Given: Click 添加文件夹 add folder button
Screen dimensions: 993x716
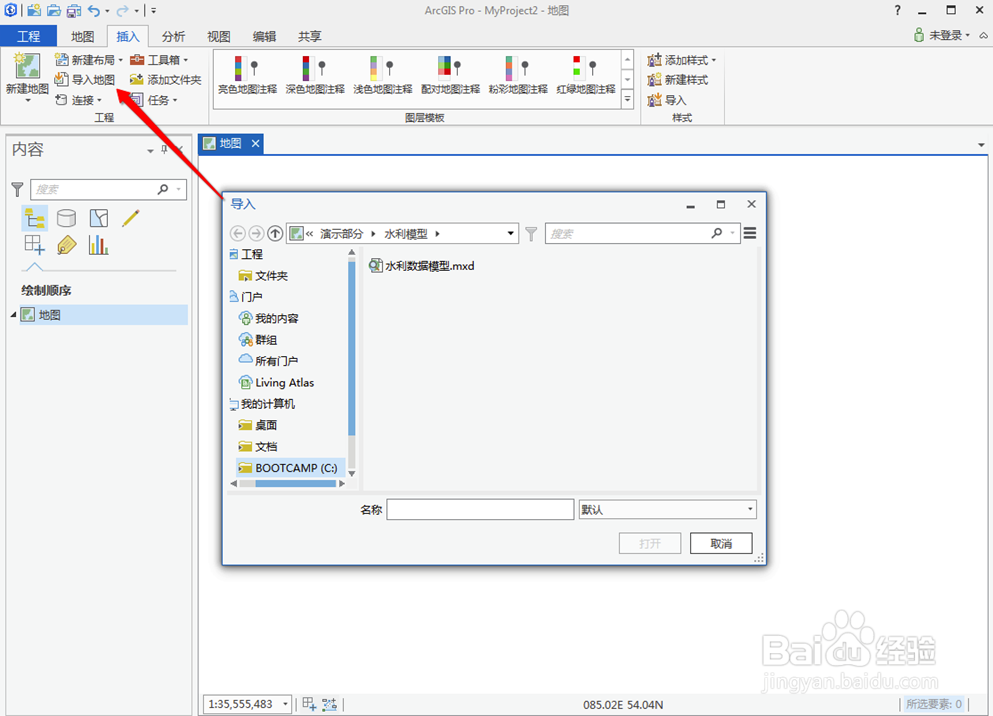Looking at the screenshot, I should (165, 80).
